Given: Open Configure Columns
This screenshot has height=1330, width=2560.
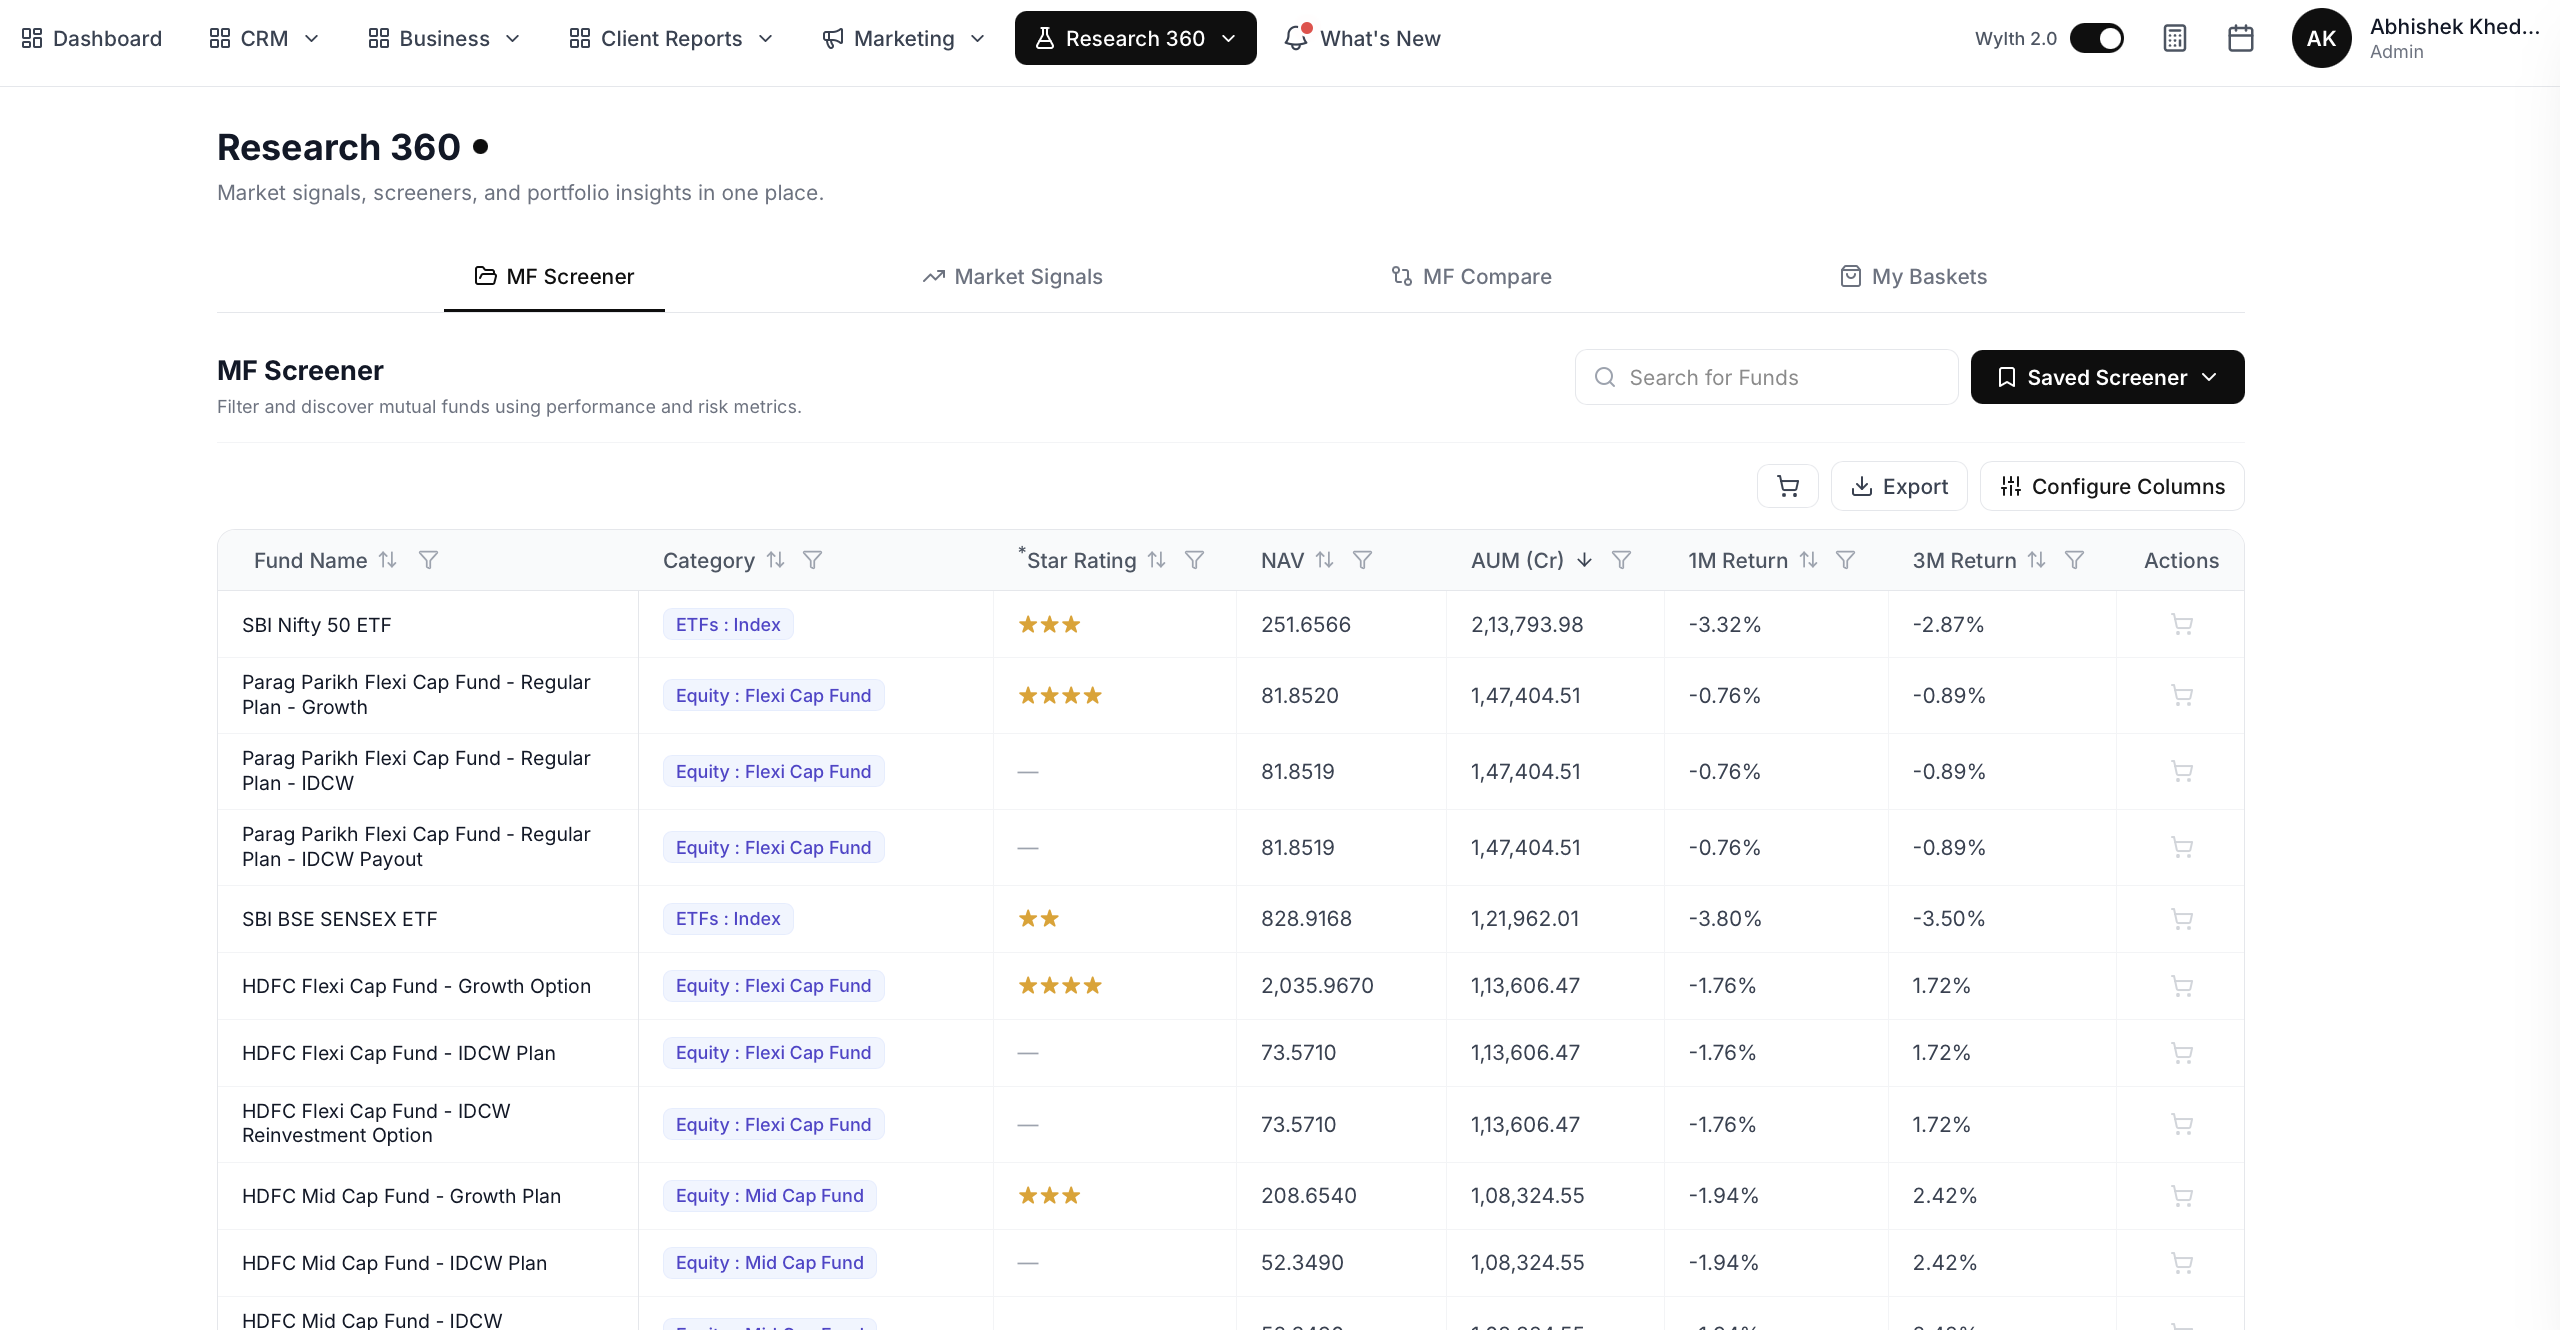Looking at the screenshot, I should coord(2112,486).
